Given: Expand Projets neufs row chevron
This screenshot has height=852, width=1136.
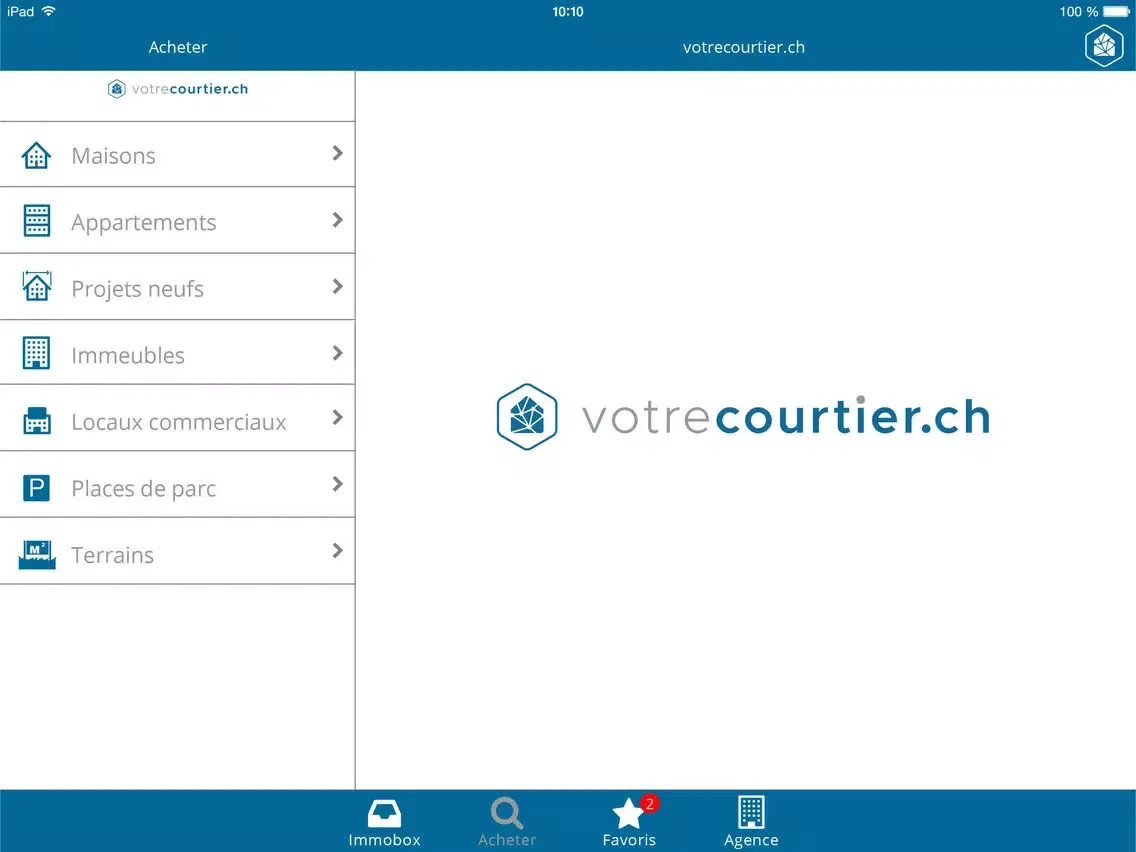Looking at the screenshot, I should click(337, 286).
